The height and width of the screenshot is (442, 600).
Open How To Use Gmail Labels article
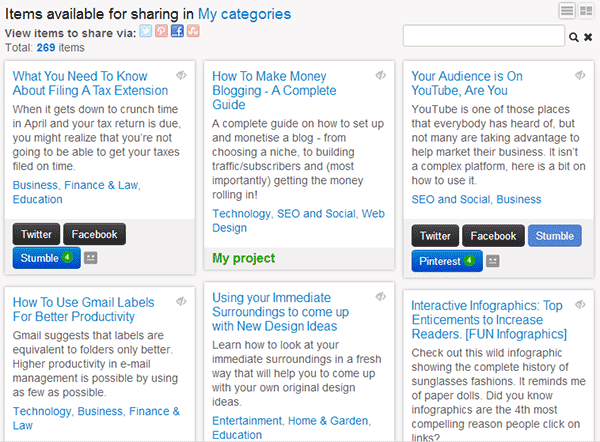tap(83, 309)
